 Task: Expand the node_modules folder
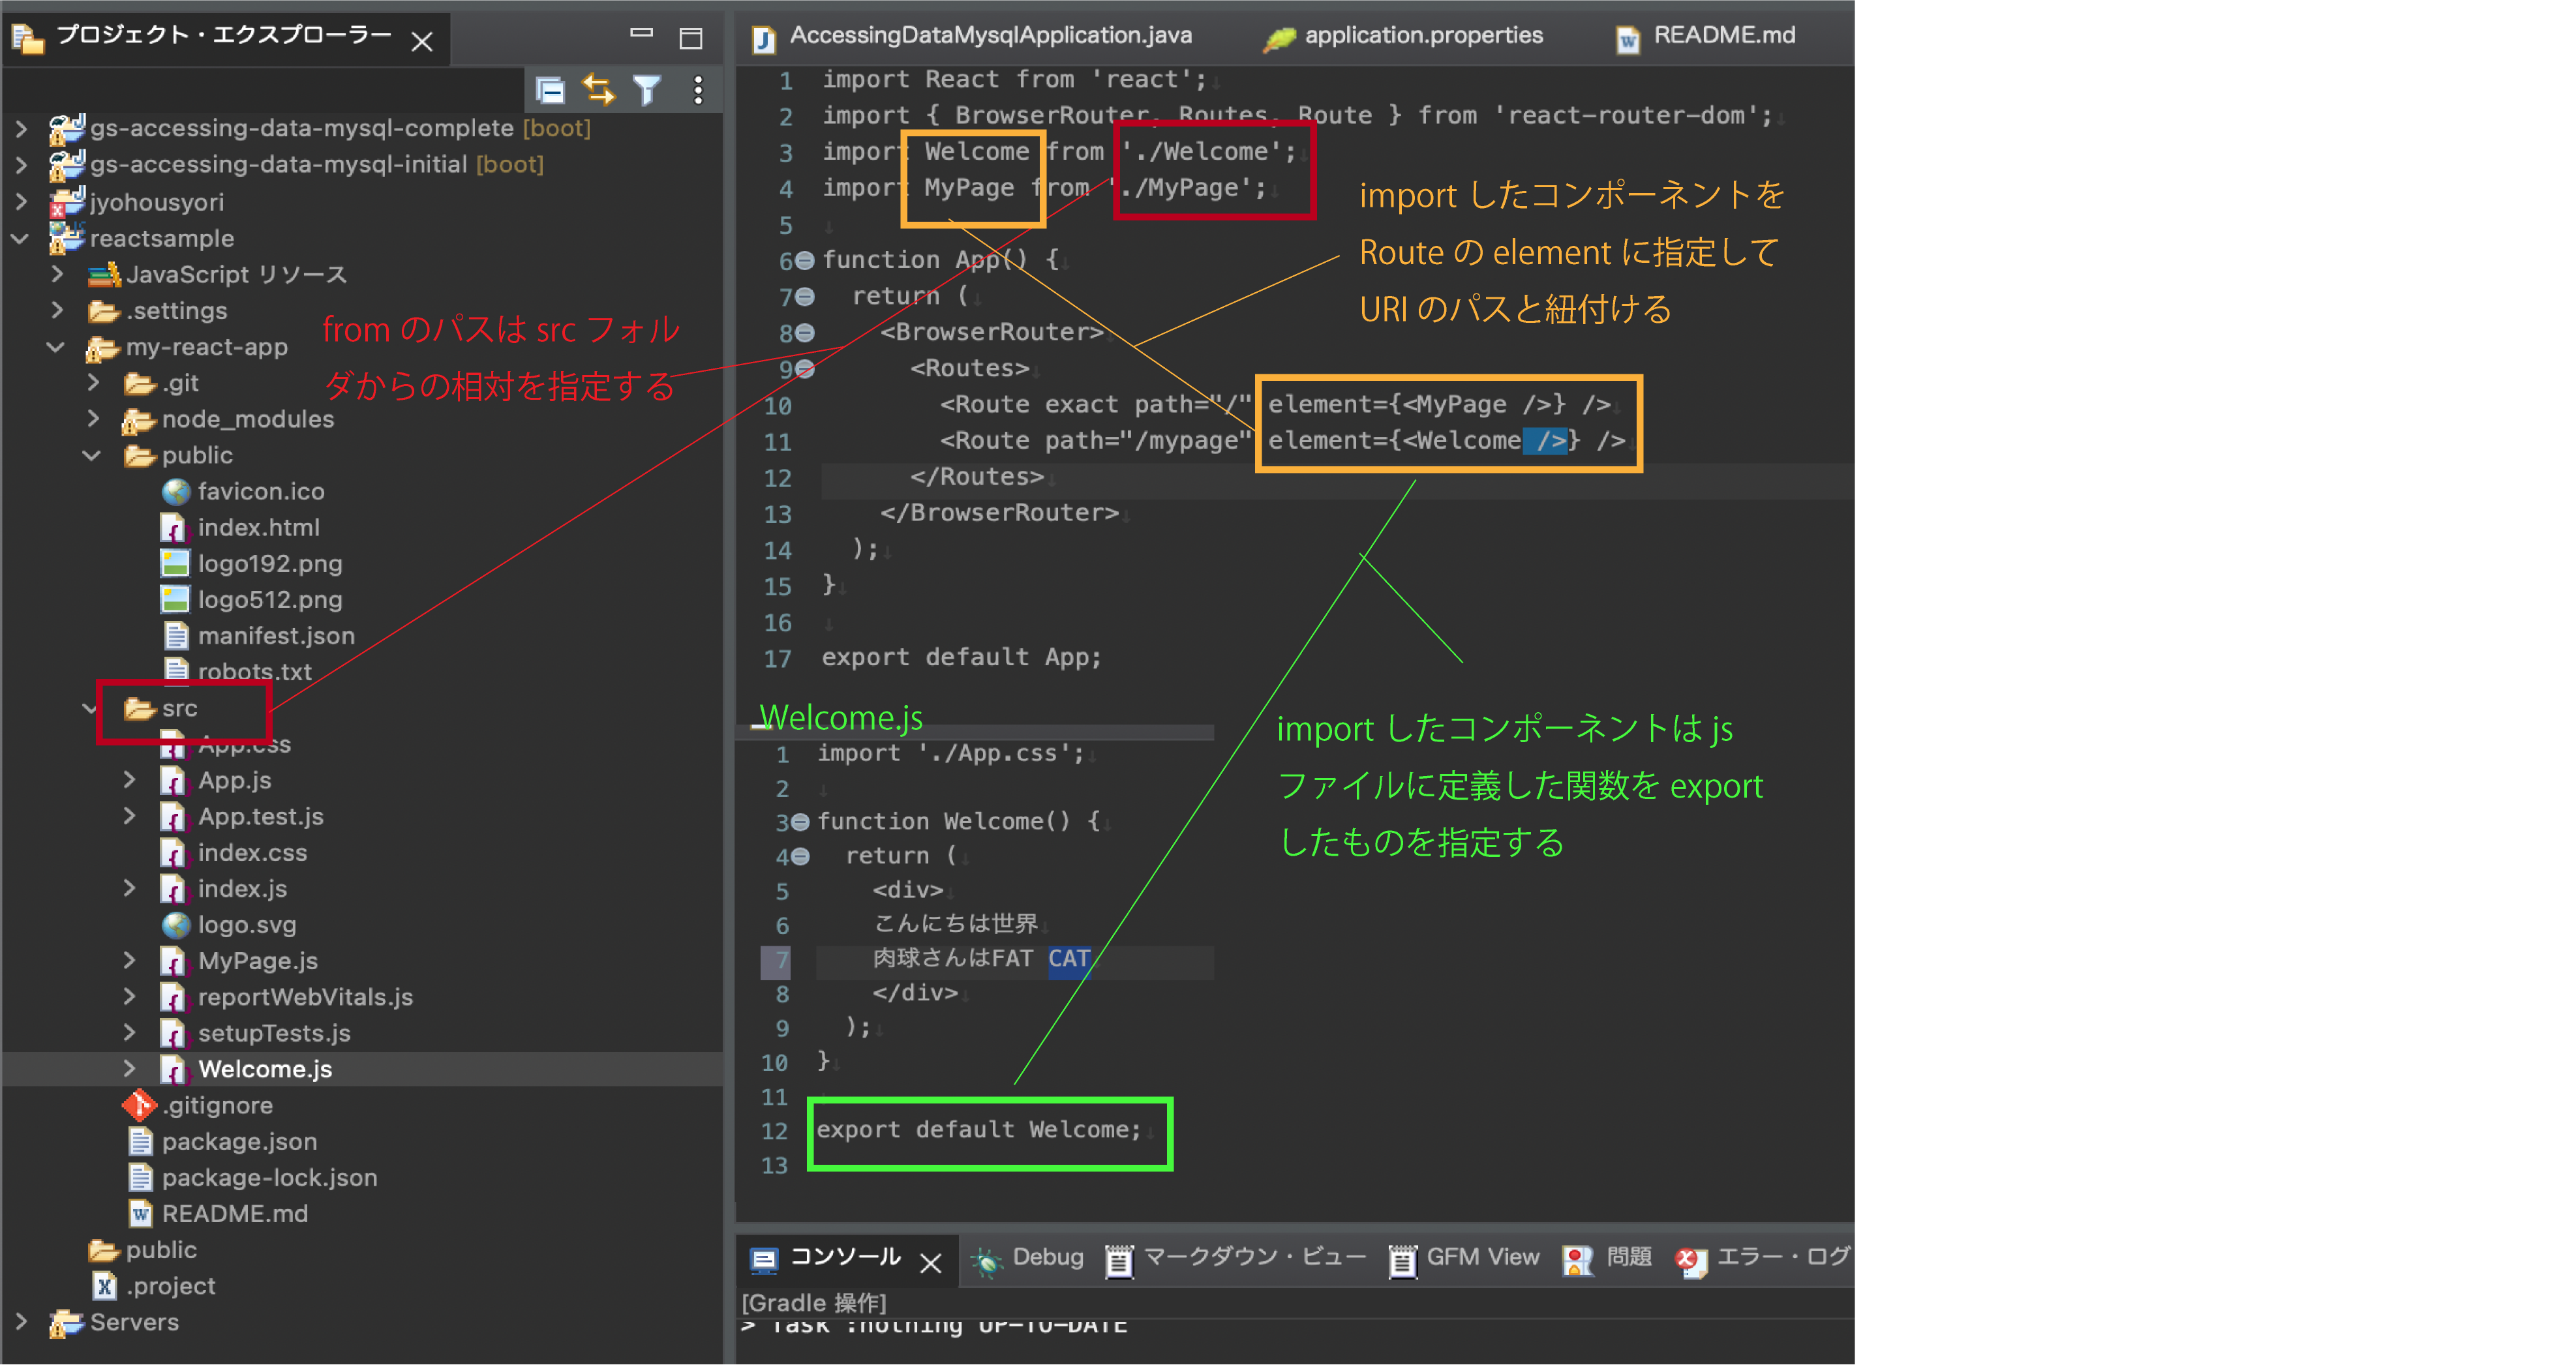point(94,419)
